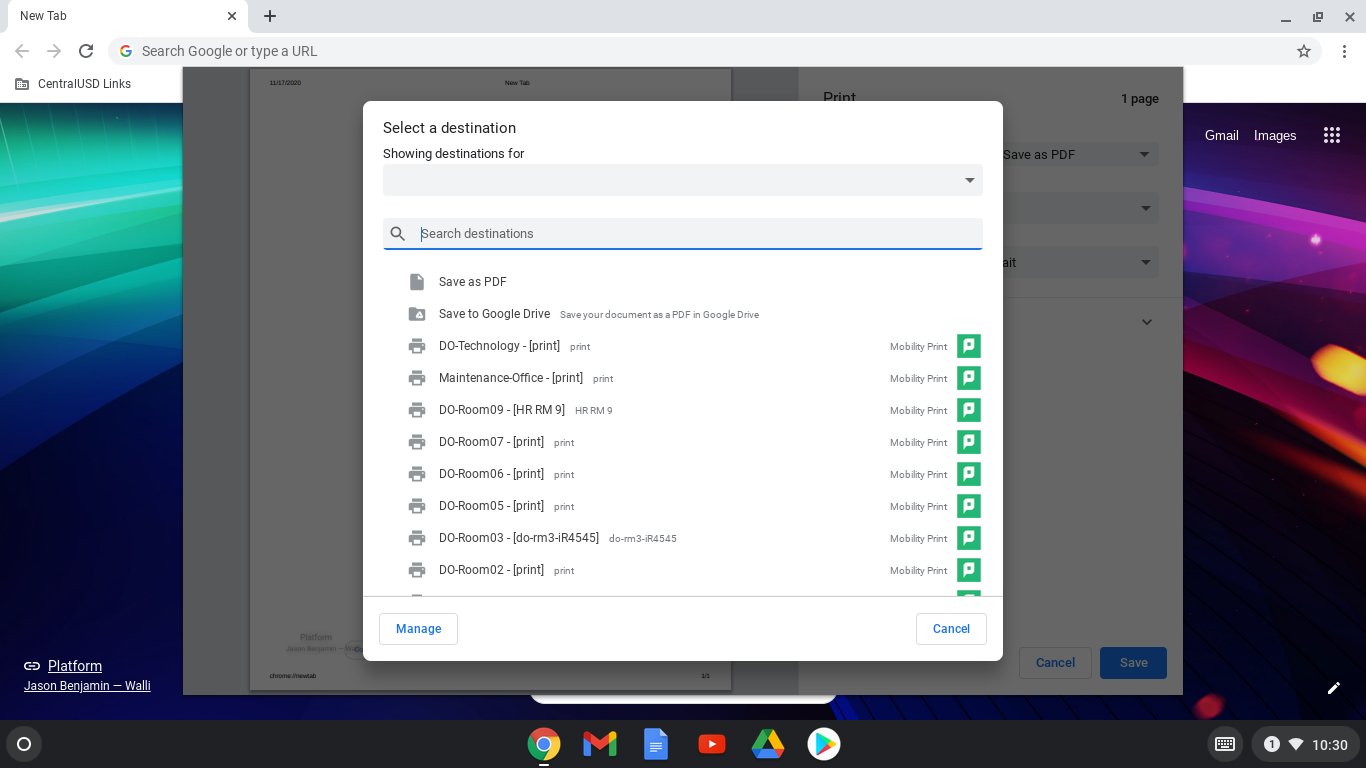This screenshot has width=1366, height=768.
Task: Open the CentralUSD Links bookmark folder
Action: [x=73, y=84]
